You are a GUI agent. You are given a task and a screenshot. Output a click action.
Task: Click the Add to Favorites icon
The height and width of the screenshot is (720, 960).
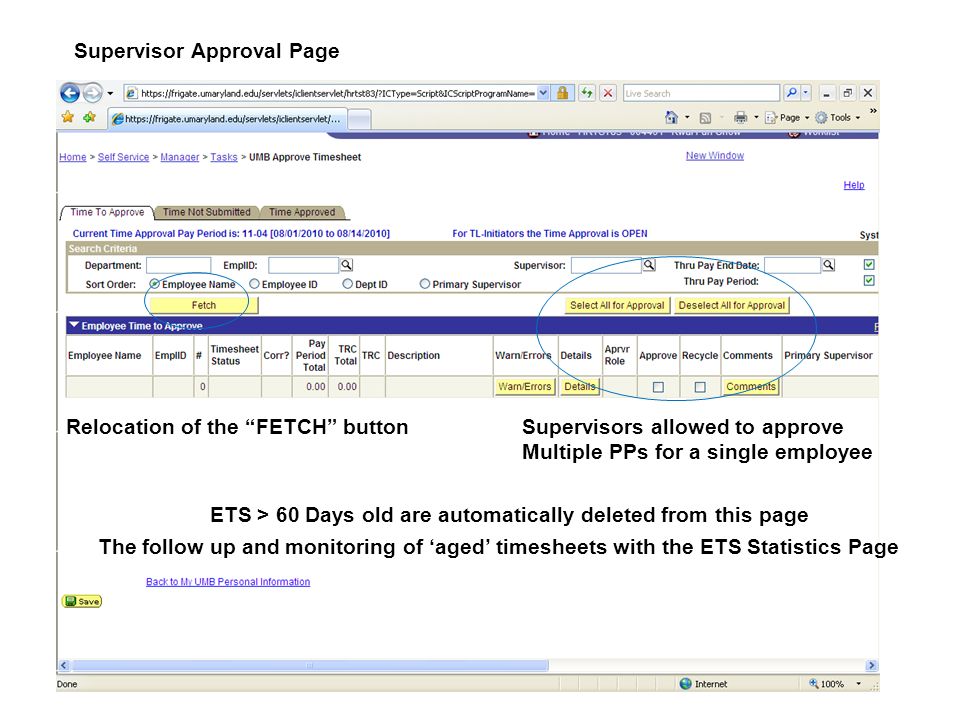pyautogui.click(x=89, y=117)
